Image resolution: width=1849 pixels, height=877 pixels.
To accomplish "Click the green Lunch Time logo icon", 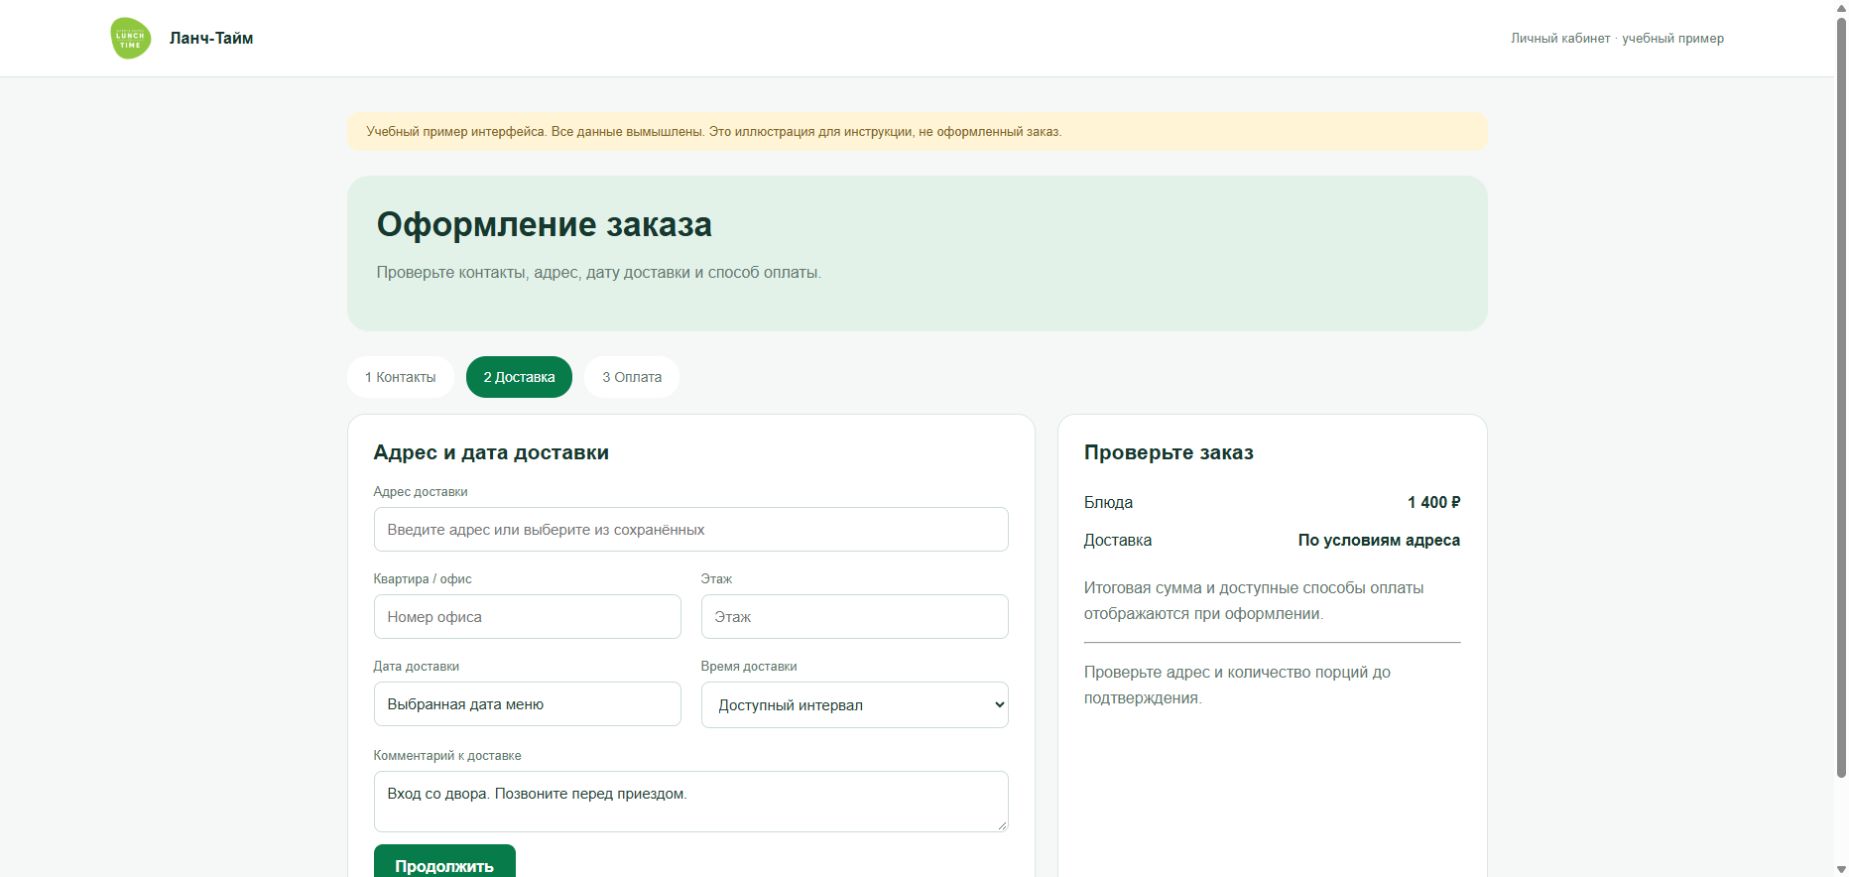I will [130, 38].
